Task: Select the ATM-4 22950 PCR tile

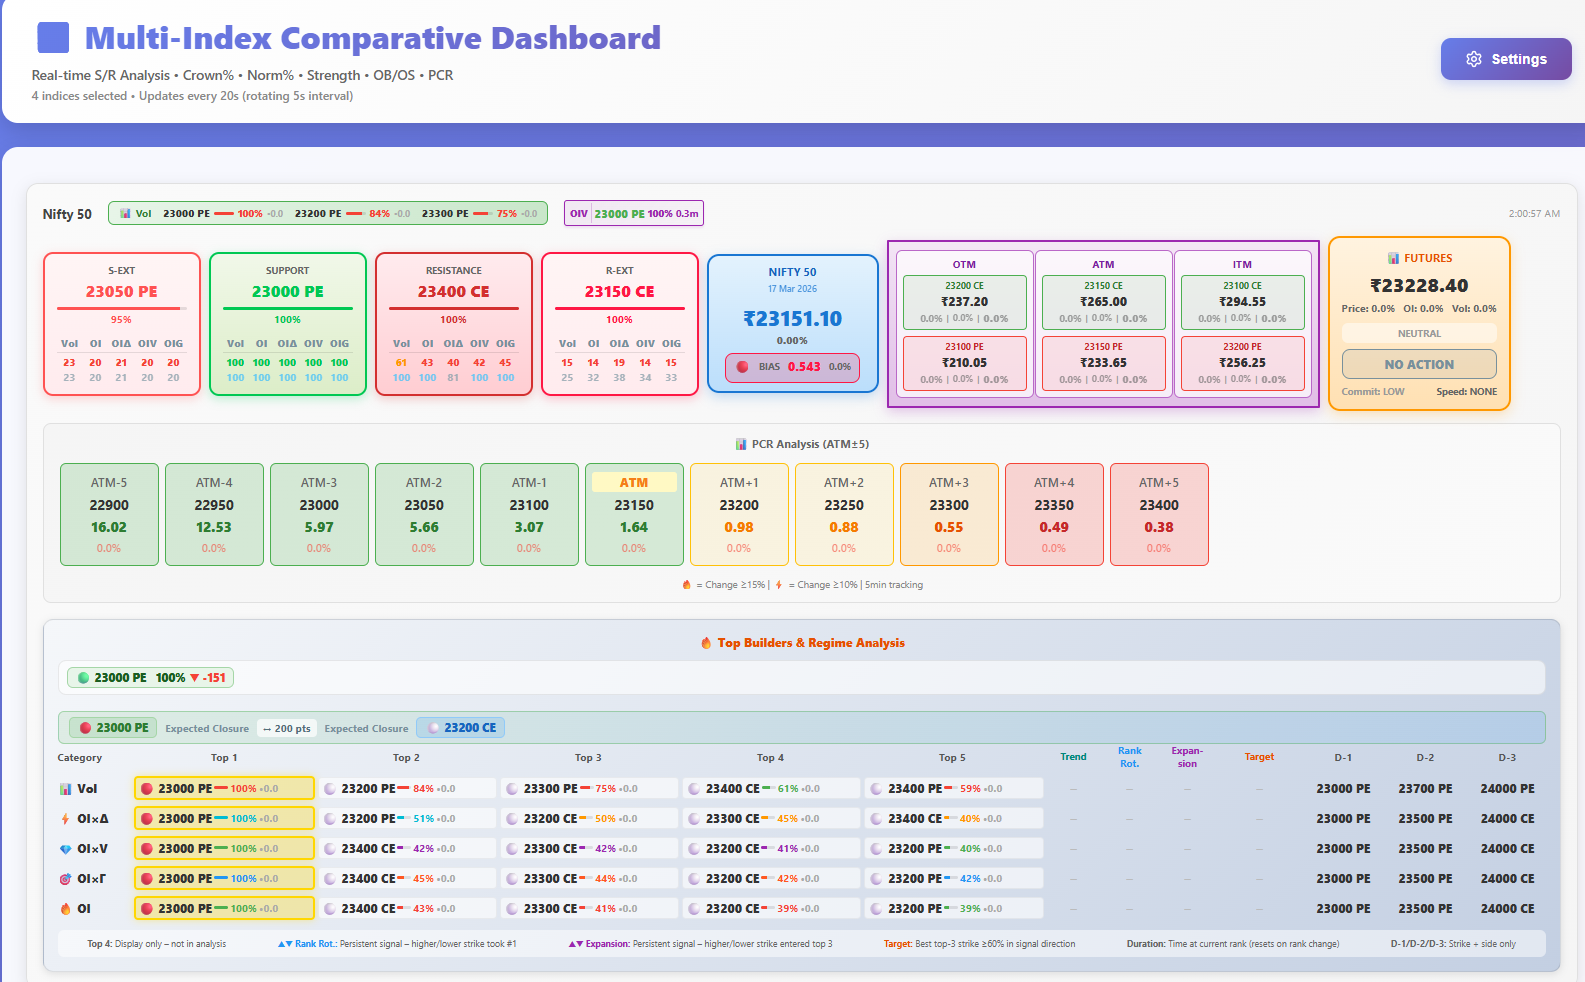Action: 214,515
